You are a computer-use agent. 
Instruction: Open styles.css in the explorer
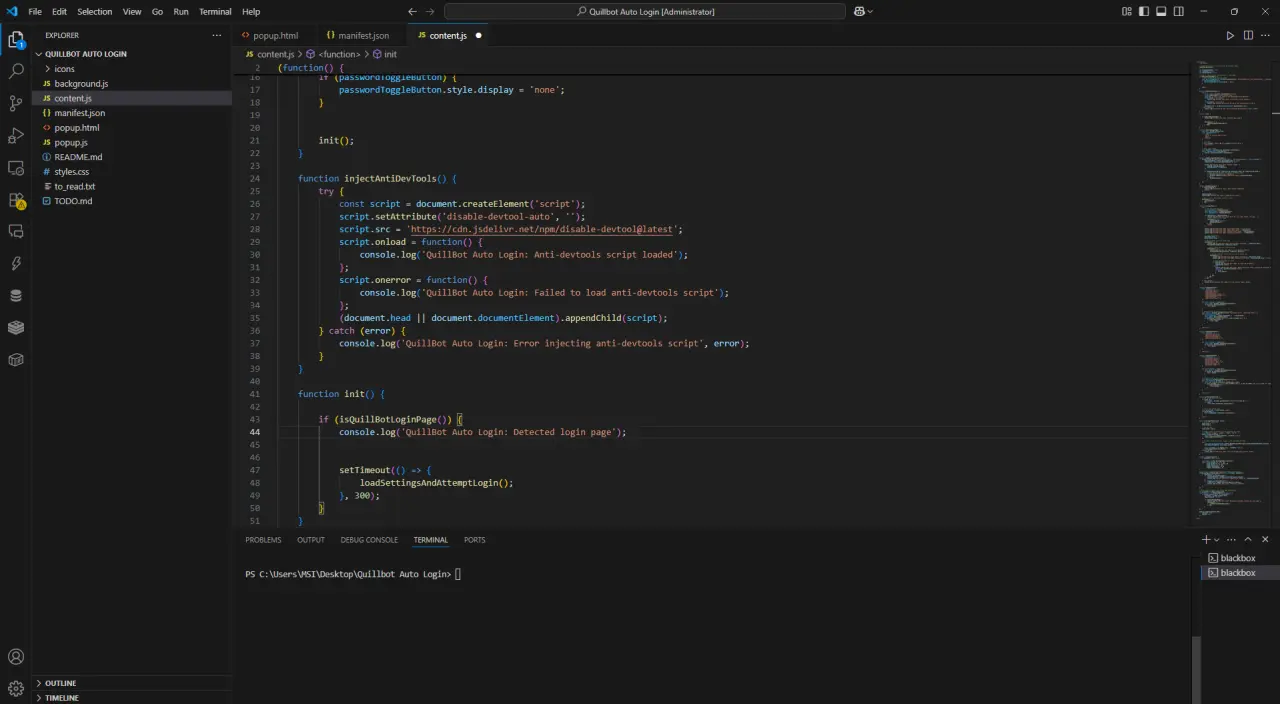click(132, 171)
